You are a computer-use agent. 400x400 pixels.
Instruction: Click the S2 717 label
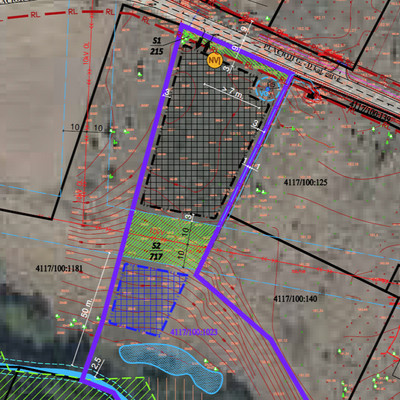coord(156,251)
